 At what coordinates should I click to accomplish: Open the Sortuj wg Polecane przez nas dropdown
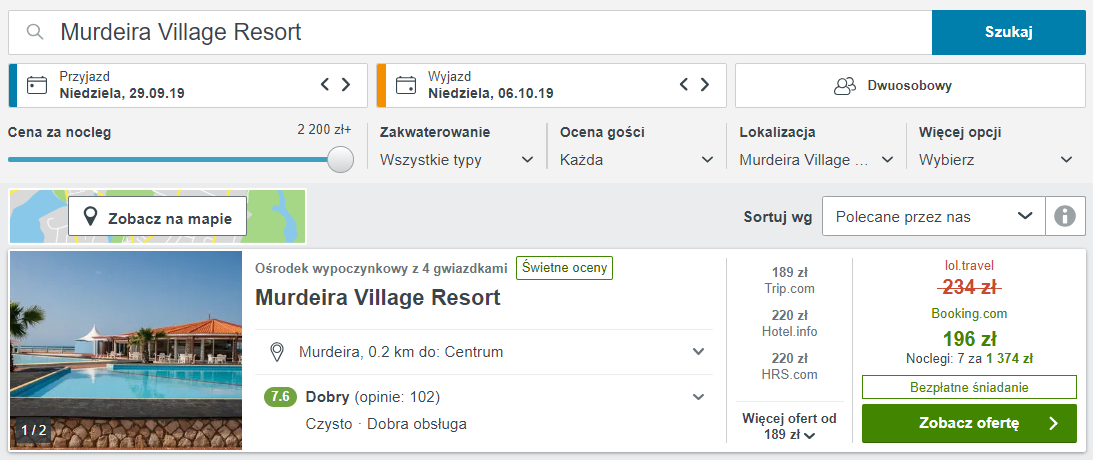[x=934, y=216]
